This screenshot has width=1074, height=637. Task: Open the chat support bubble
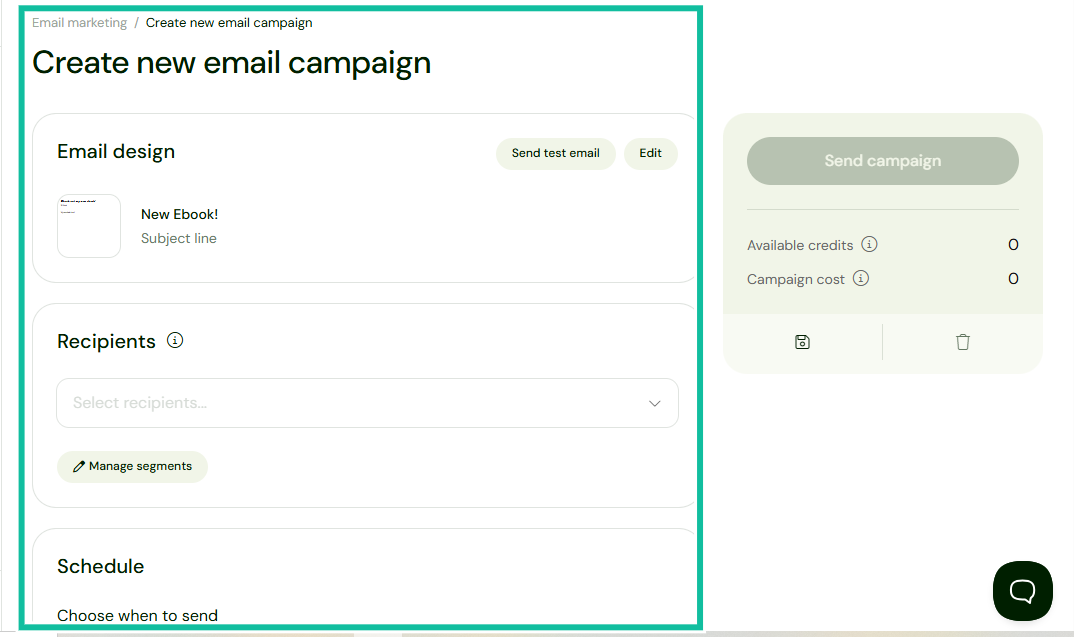(x=1022, y=591)
